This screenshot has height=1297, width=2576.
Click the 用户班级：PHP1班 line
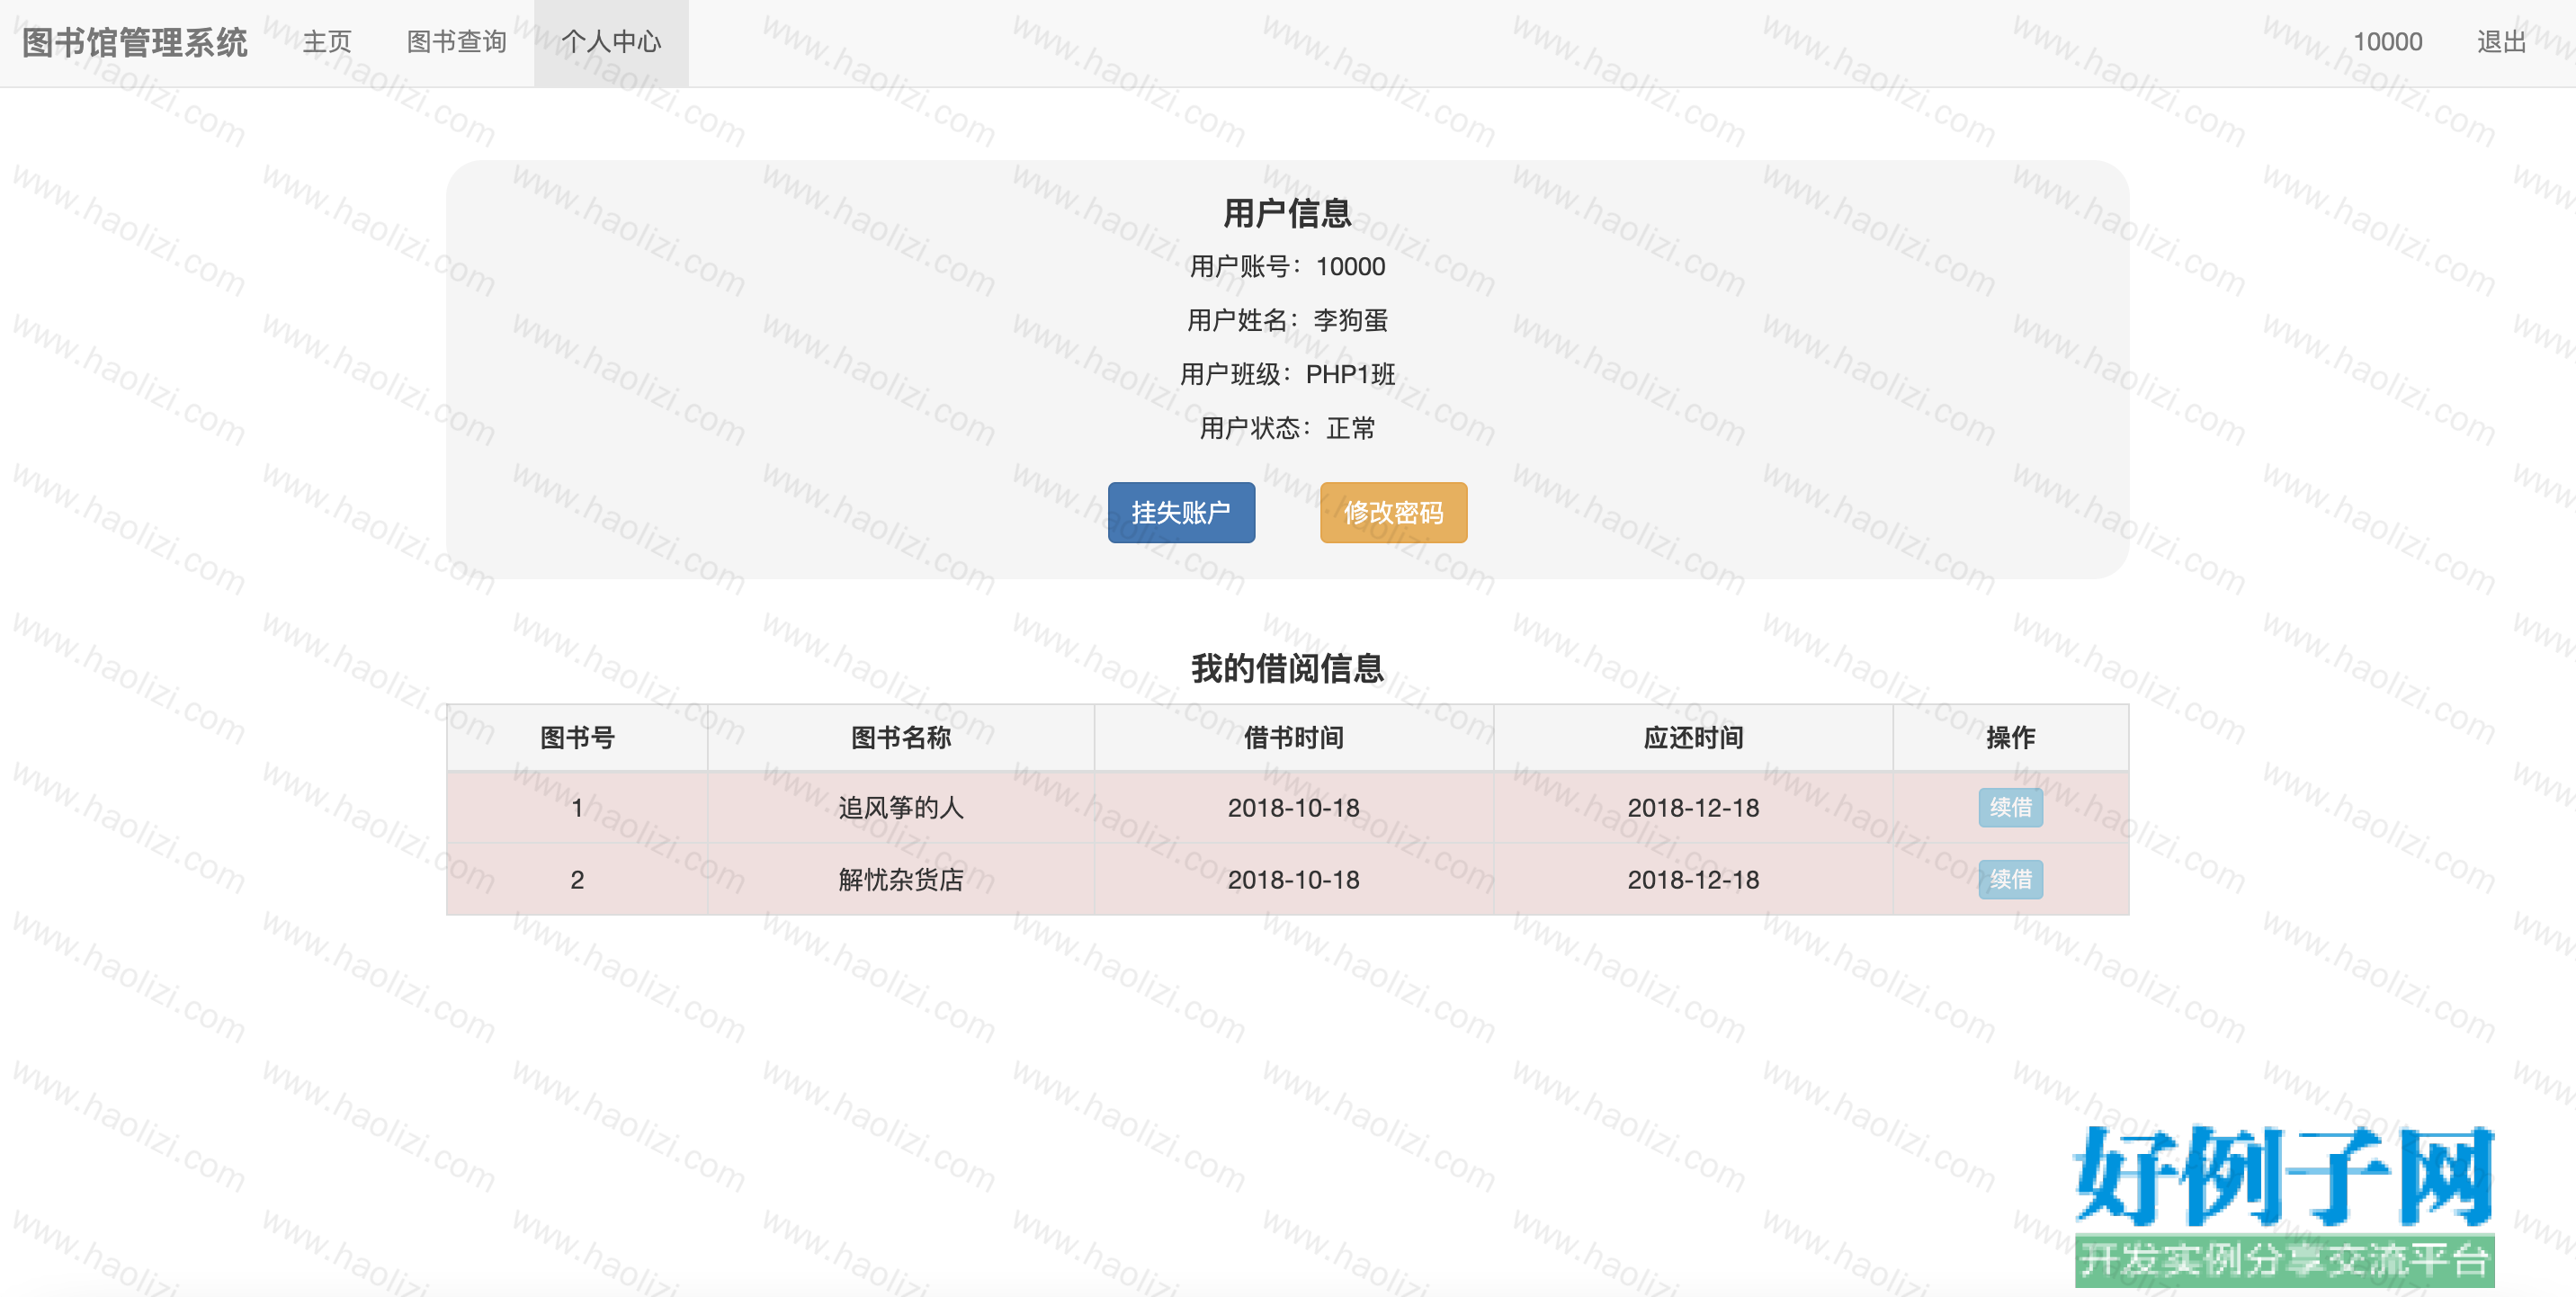[1287, 375]
